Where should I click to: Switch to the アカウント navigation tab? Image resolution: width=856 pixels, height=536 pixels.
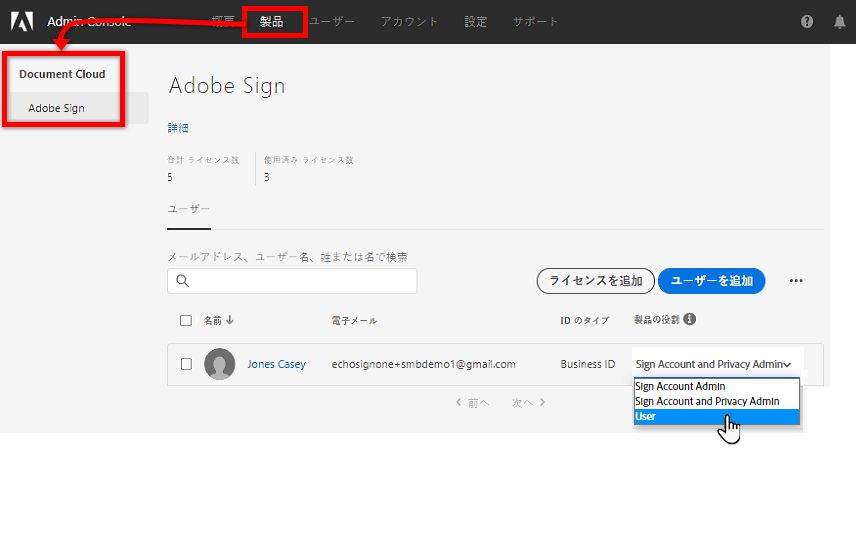(409, 21)
